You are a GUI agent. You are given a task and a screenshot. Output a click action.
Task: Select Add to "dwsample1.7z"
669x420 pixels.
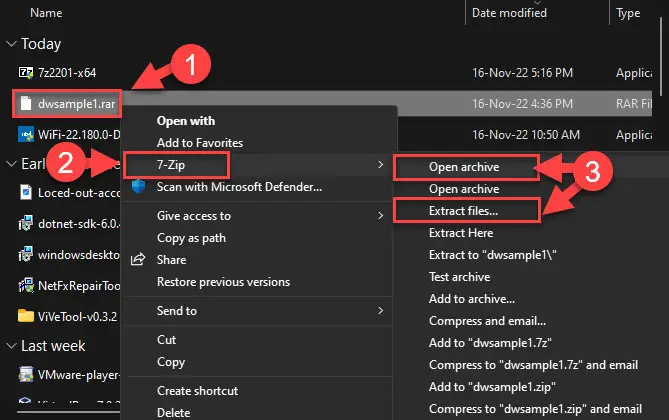tap(490, 343)
